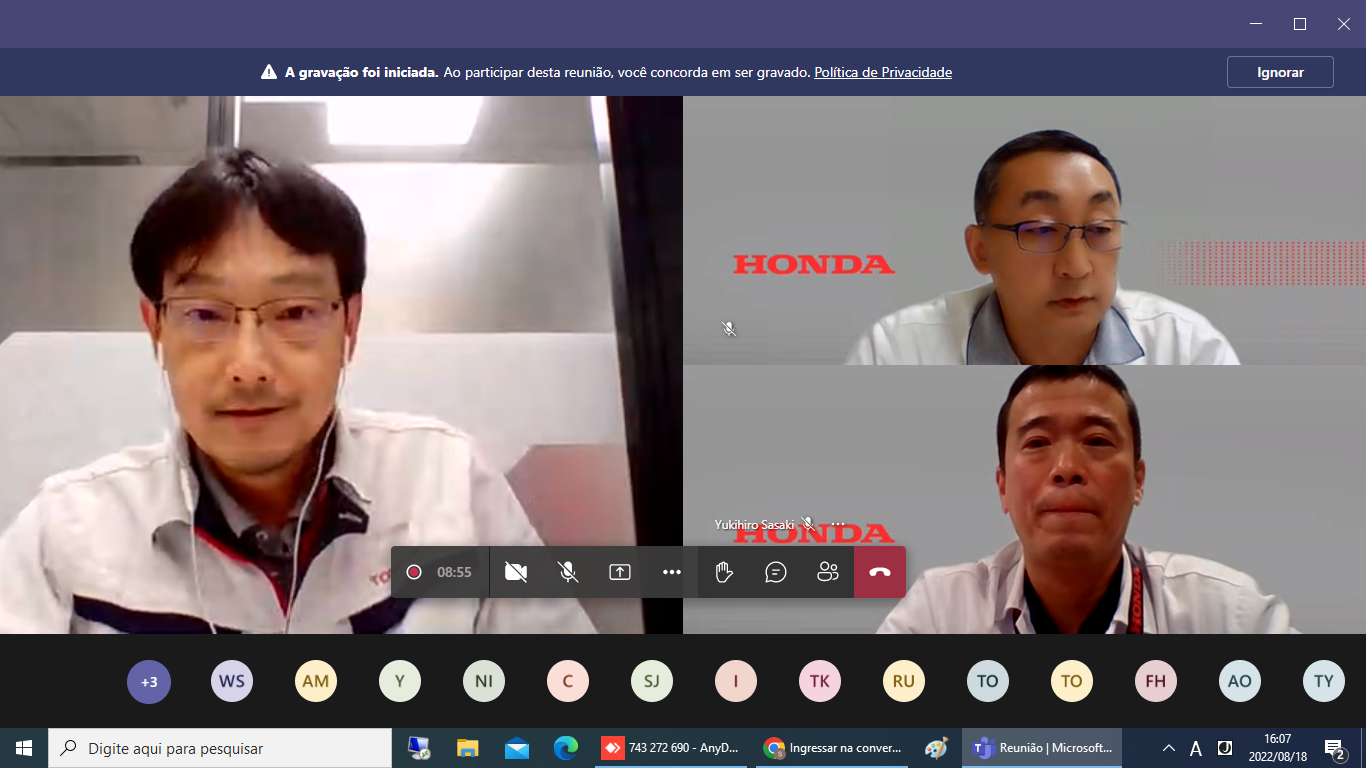
Task: Show the participants list
Action: [828, 572]
